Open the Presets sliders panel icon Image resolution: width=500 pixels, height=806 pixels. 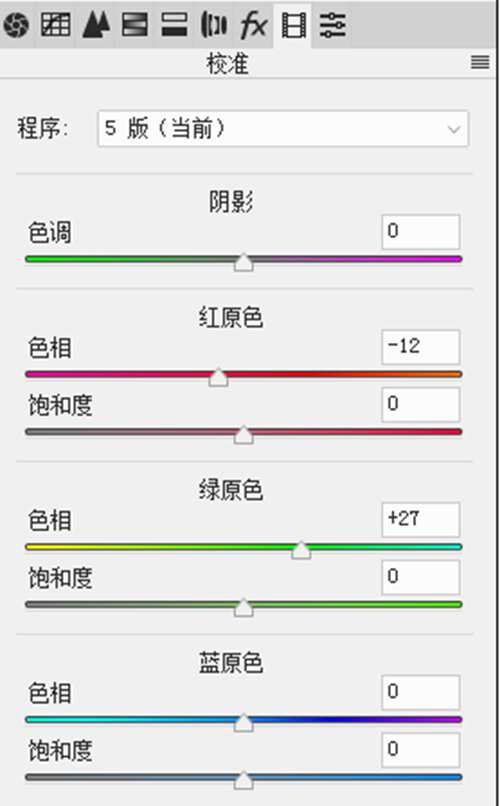332,25
